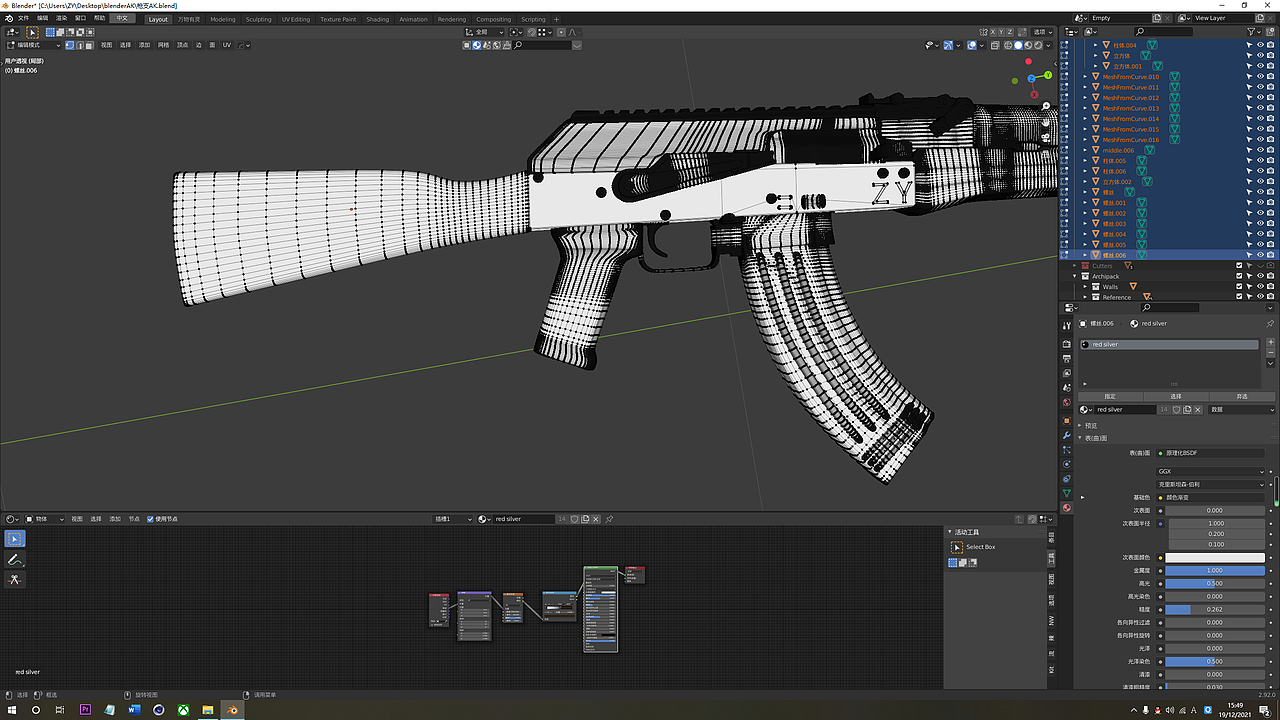1280x720 pixels.
Task: Open the GGX distribution dropdown
Action: point(1210,471)
